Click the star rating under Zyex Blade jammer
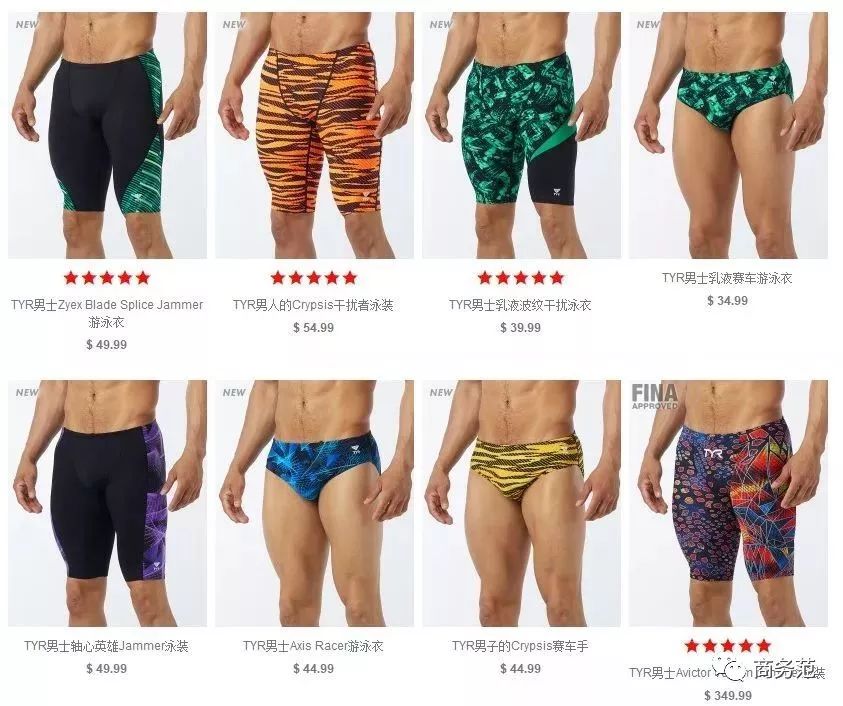 pos(106,278)
